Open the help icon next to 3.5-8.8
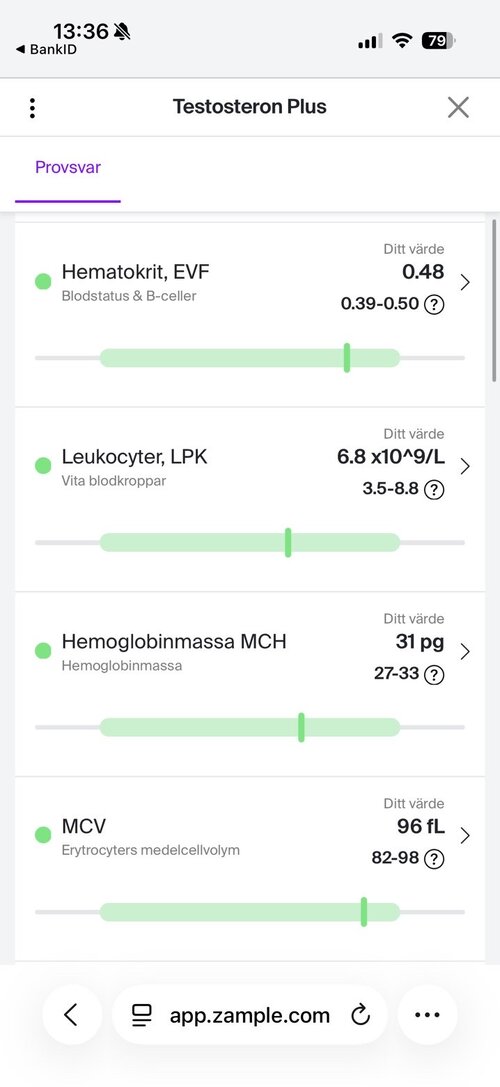The image size is (500, 1087). pyautogui.click(x=434, y=489)
